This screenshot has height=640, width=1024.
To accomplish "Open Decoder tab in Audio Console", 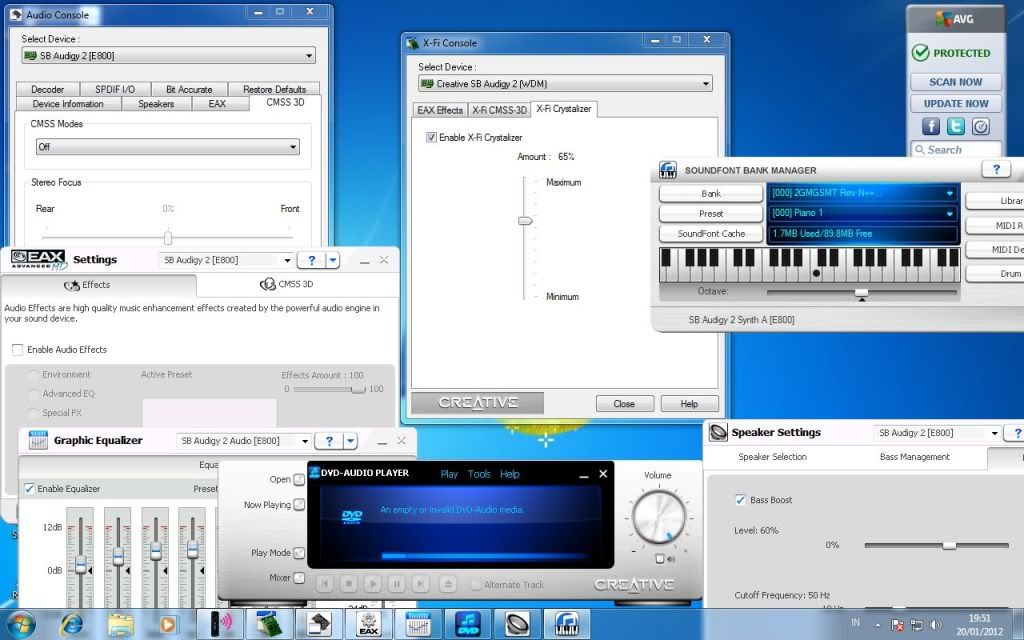I will pyautogui.click(x=48, y=89).
